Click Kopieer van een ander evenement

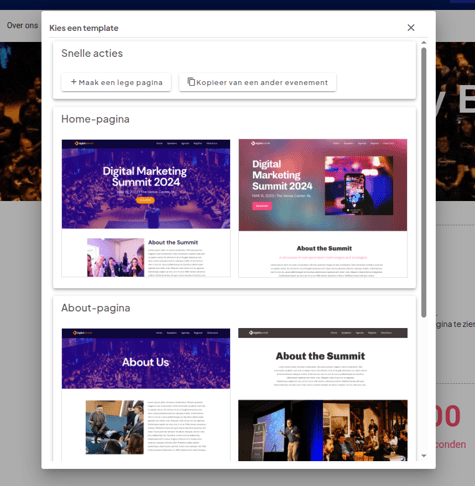(x=257, y=82)
